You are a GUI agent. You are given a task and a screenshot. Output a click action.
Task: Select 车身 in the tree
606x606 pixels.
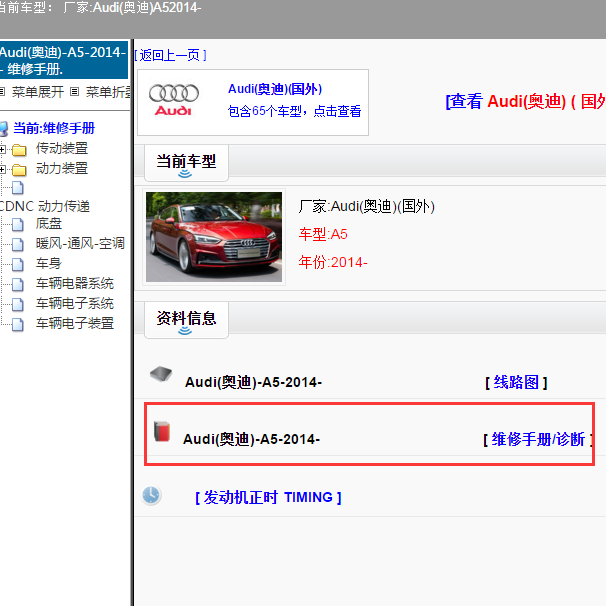pos(49,264)
